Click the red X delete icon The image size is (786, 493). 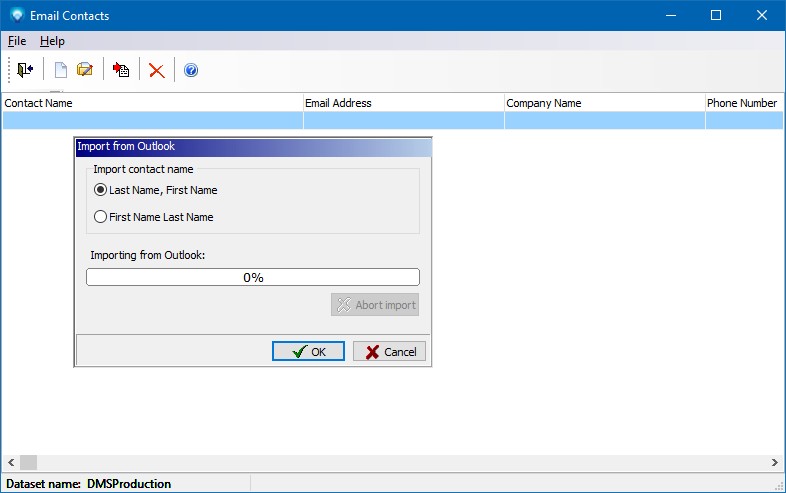156,70
